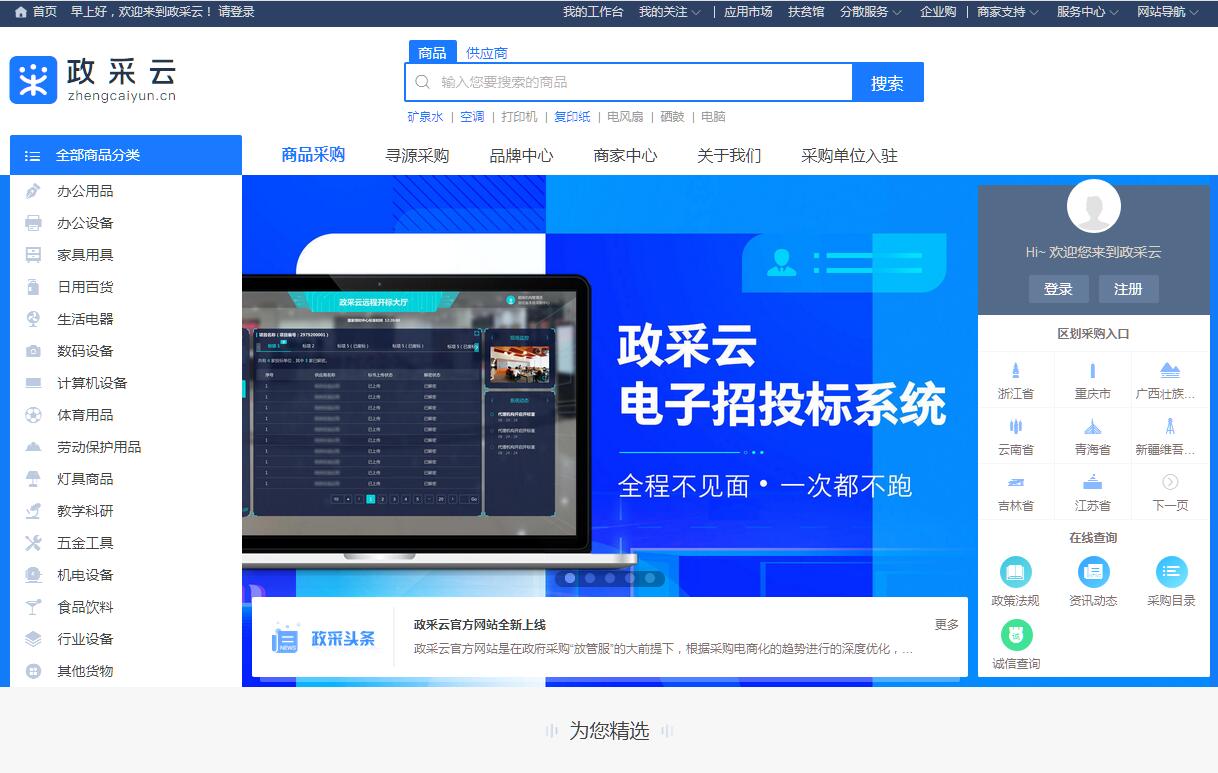Select 云南省 region icon
The image size is (1218, 773).
tap(1016, 427)
